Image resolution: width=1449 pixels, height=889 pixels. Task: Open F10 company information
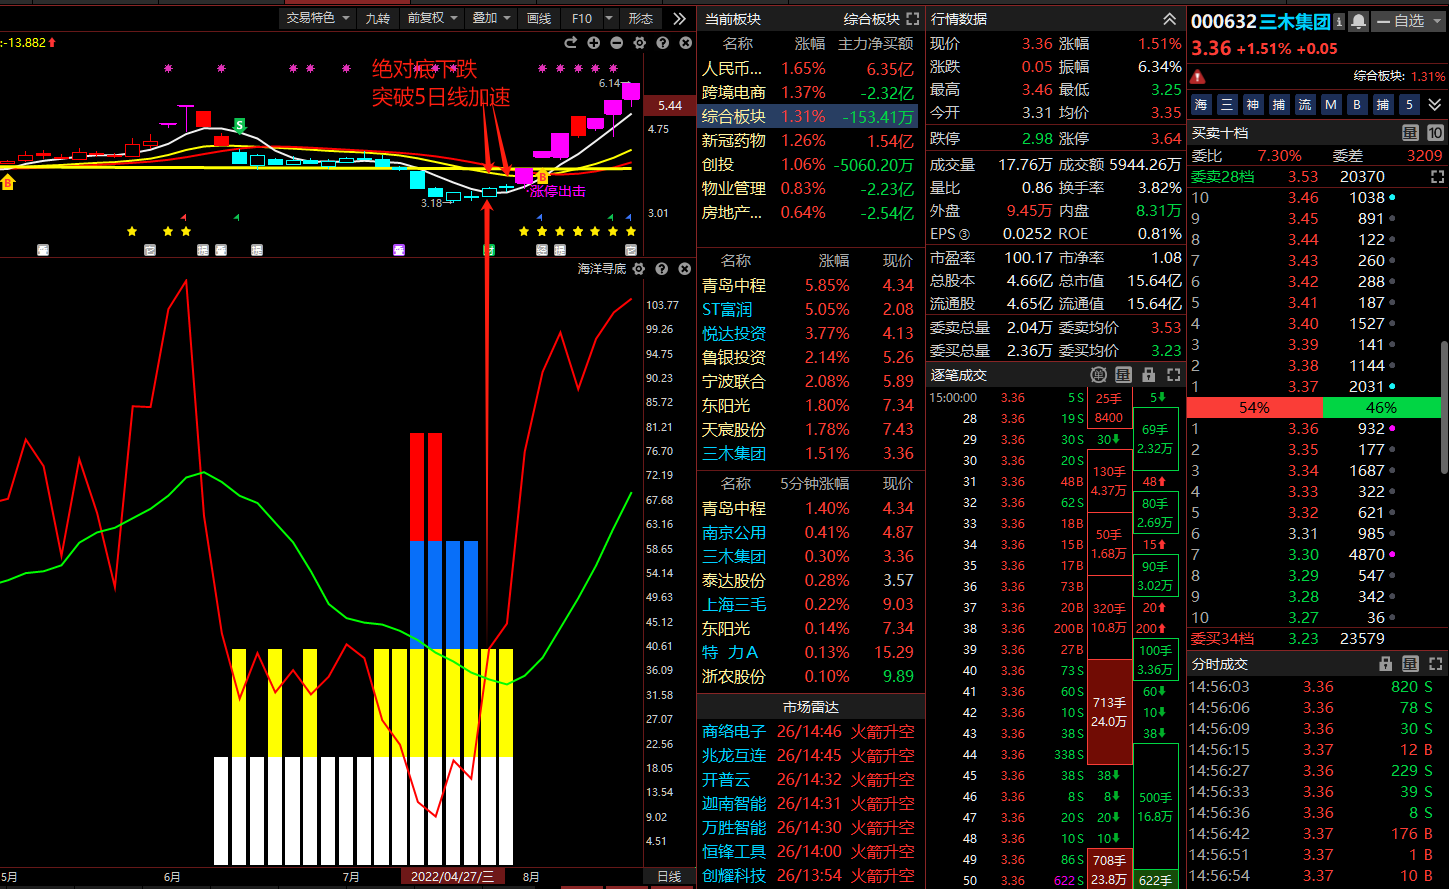582,18
